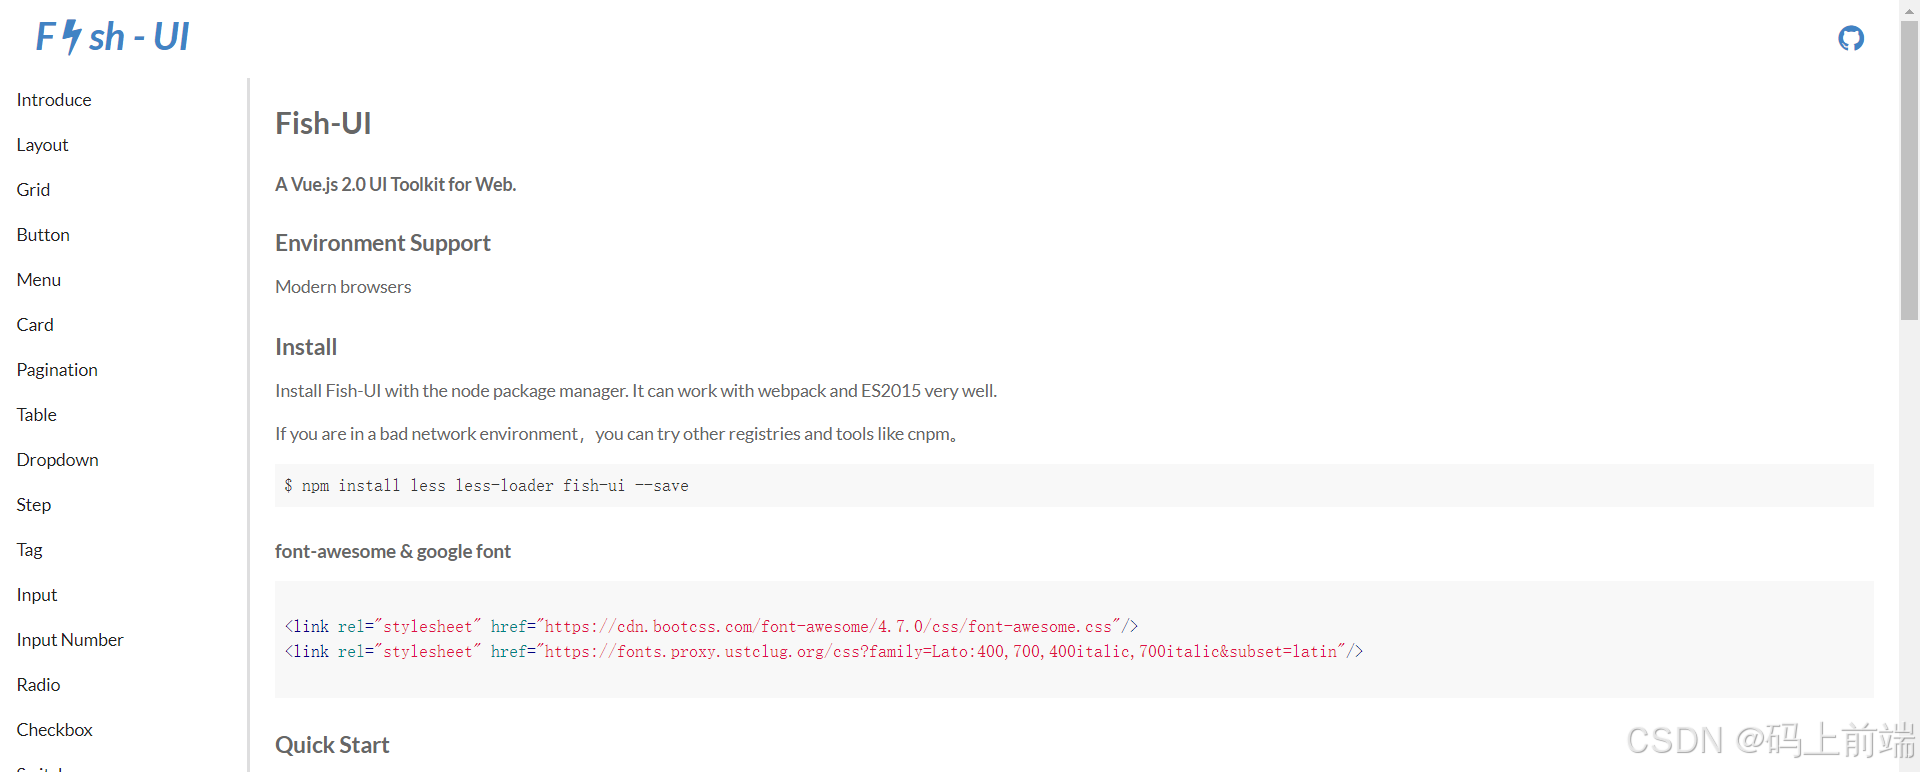Select Pagination in the sidebar
Screen dimensions: 1920x772
coord(57,370)
